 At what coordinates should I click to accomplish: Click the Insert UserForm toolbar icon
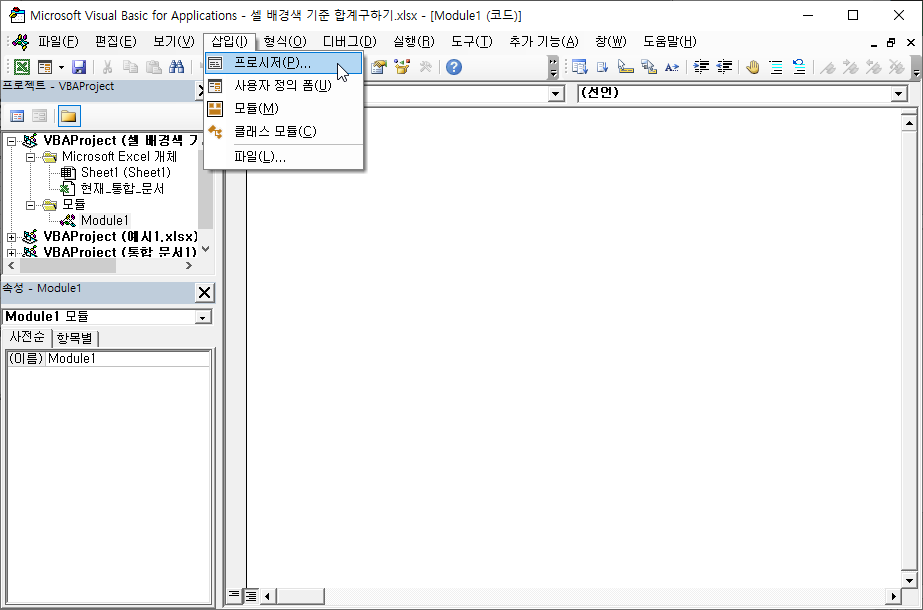pyautogui.click(x=45, y=67)
